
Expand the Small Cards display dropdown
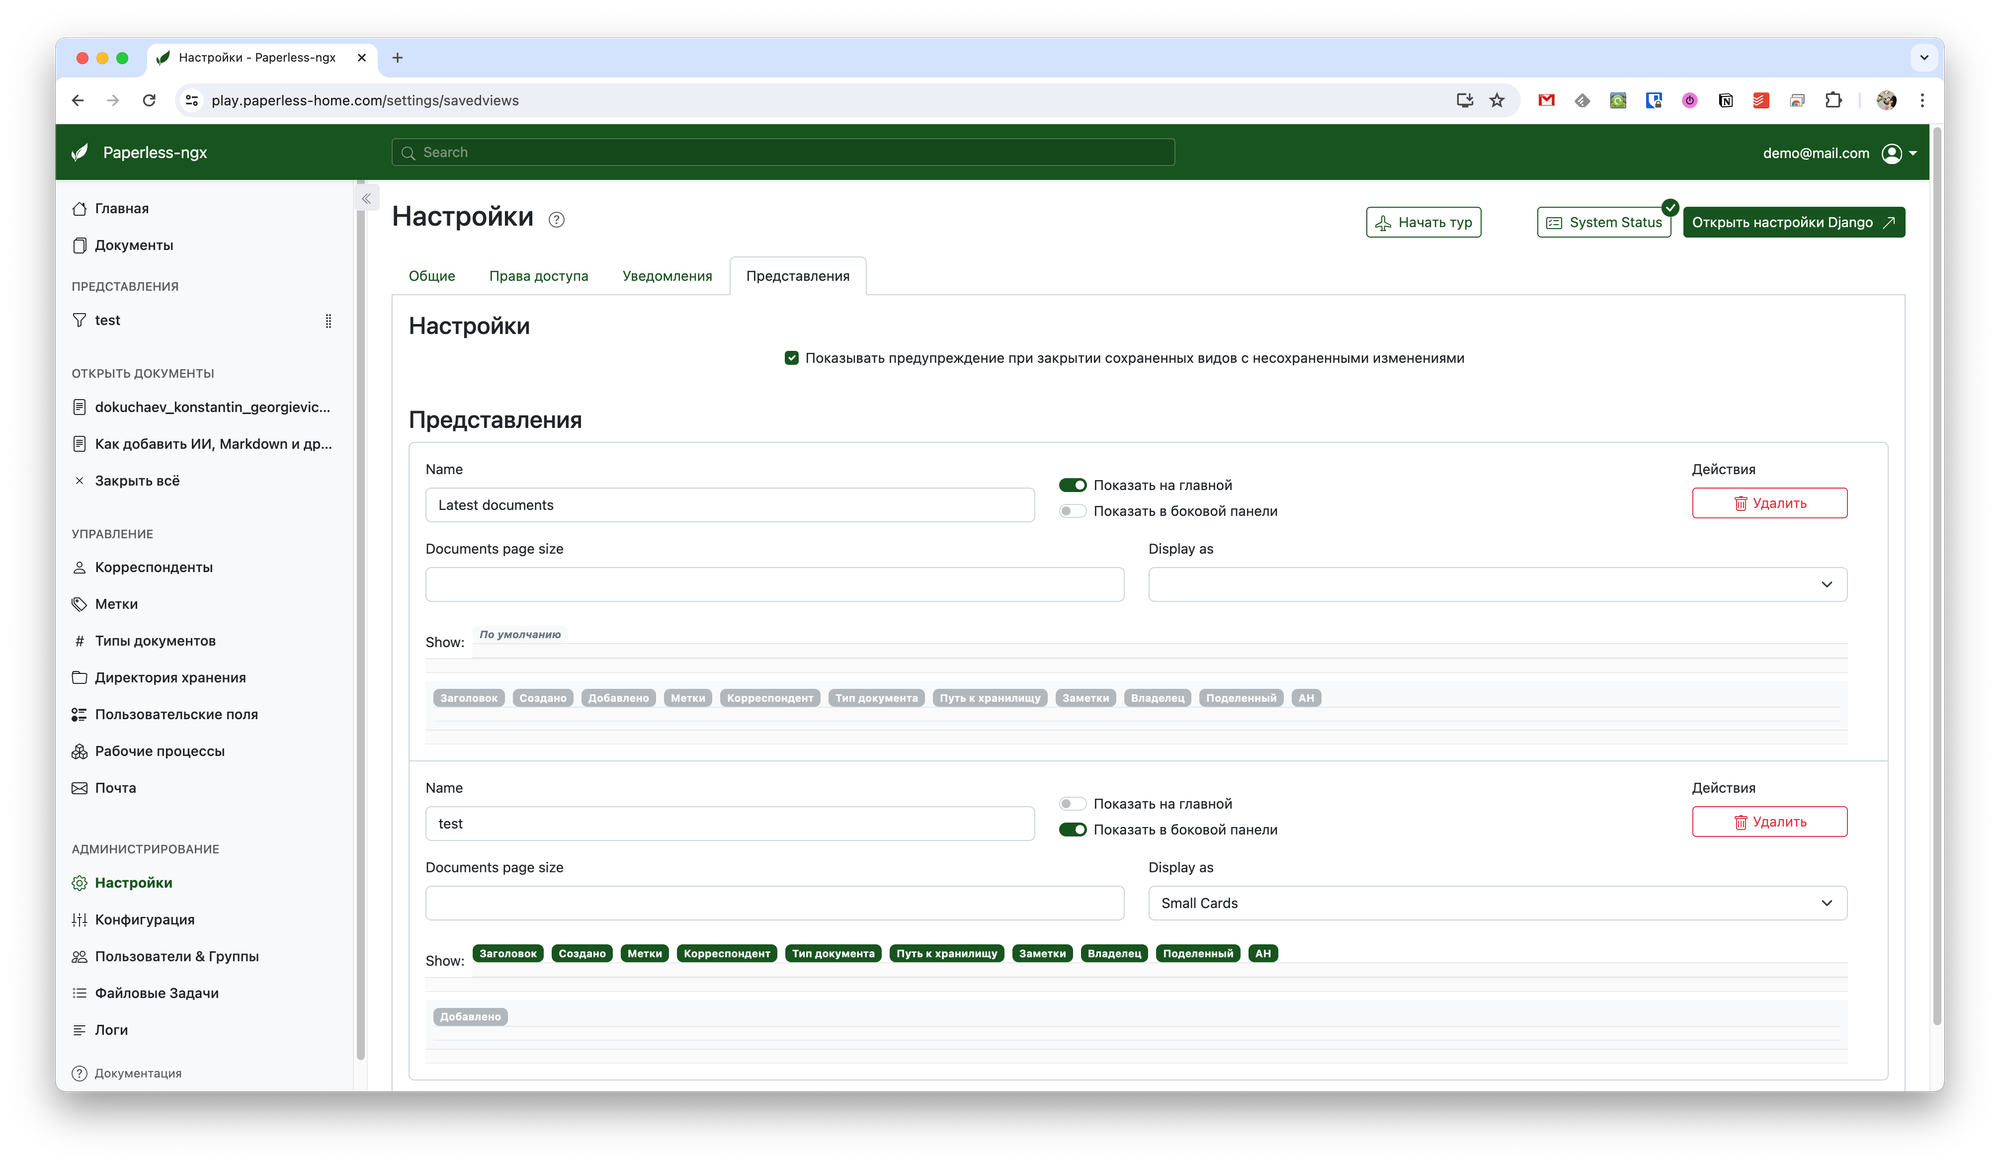pos(1497,903)
